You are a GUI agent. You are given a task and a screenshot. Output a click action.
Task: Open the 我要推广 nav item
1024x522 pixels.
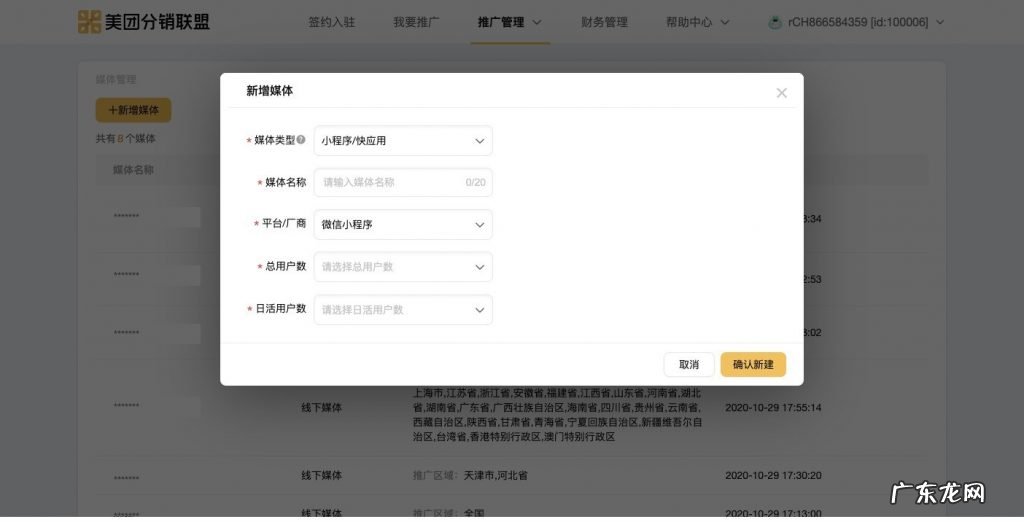click(416, 22)
